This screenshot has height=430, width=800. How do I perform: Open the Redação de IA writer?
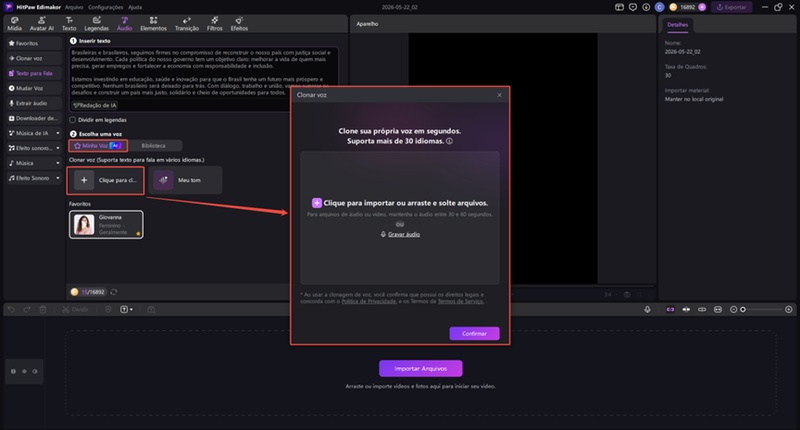[95, 105]
